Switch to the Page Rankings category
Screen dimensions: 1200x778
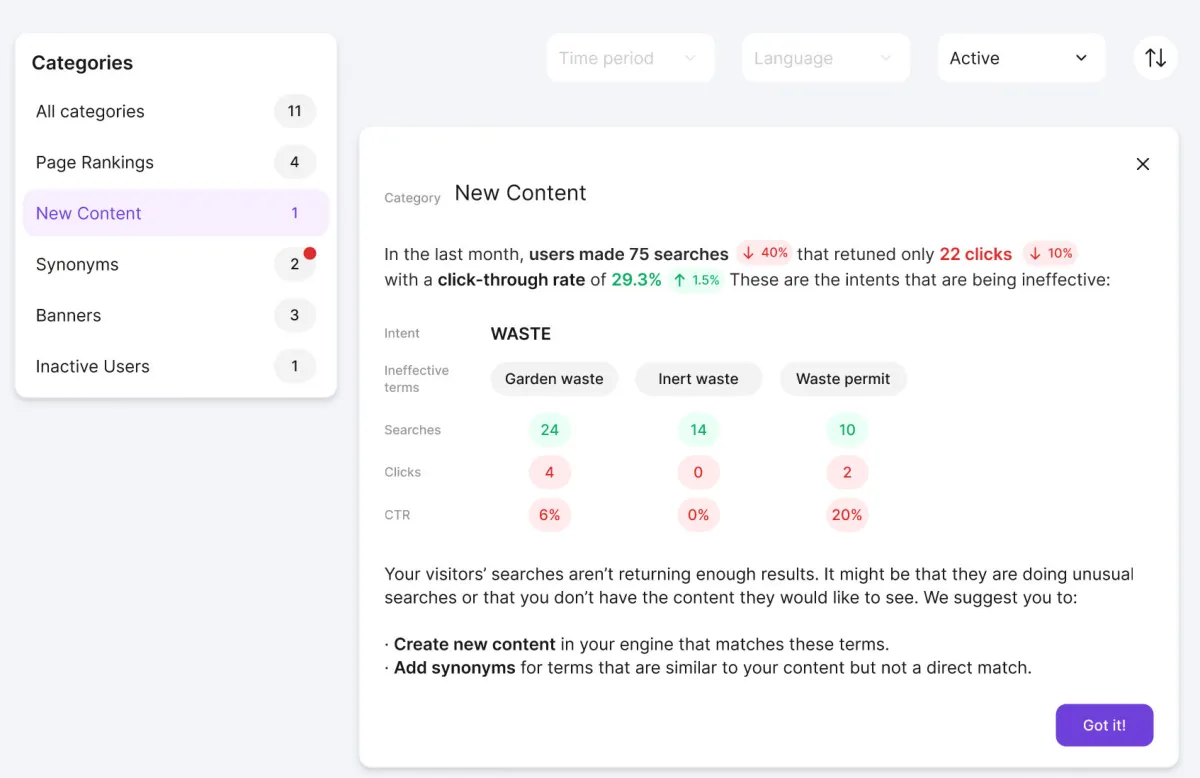pos(95,162)
